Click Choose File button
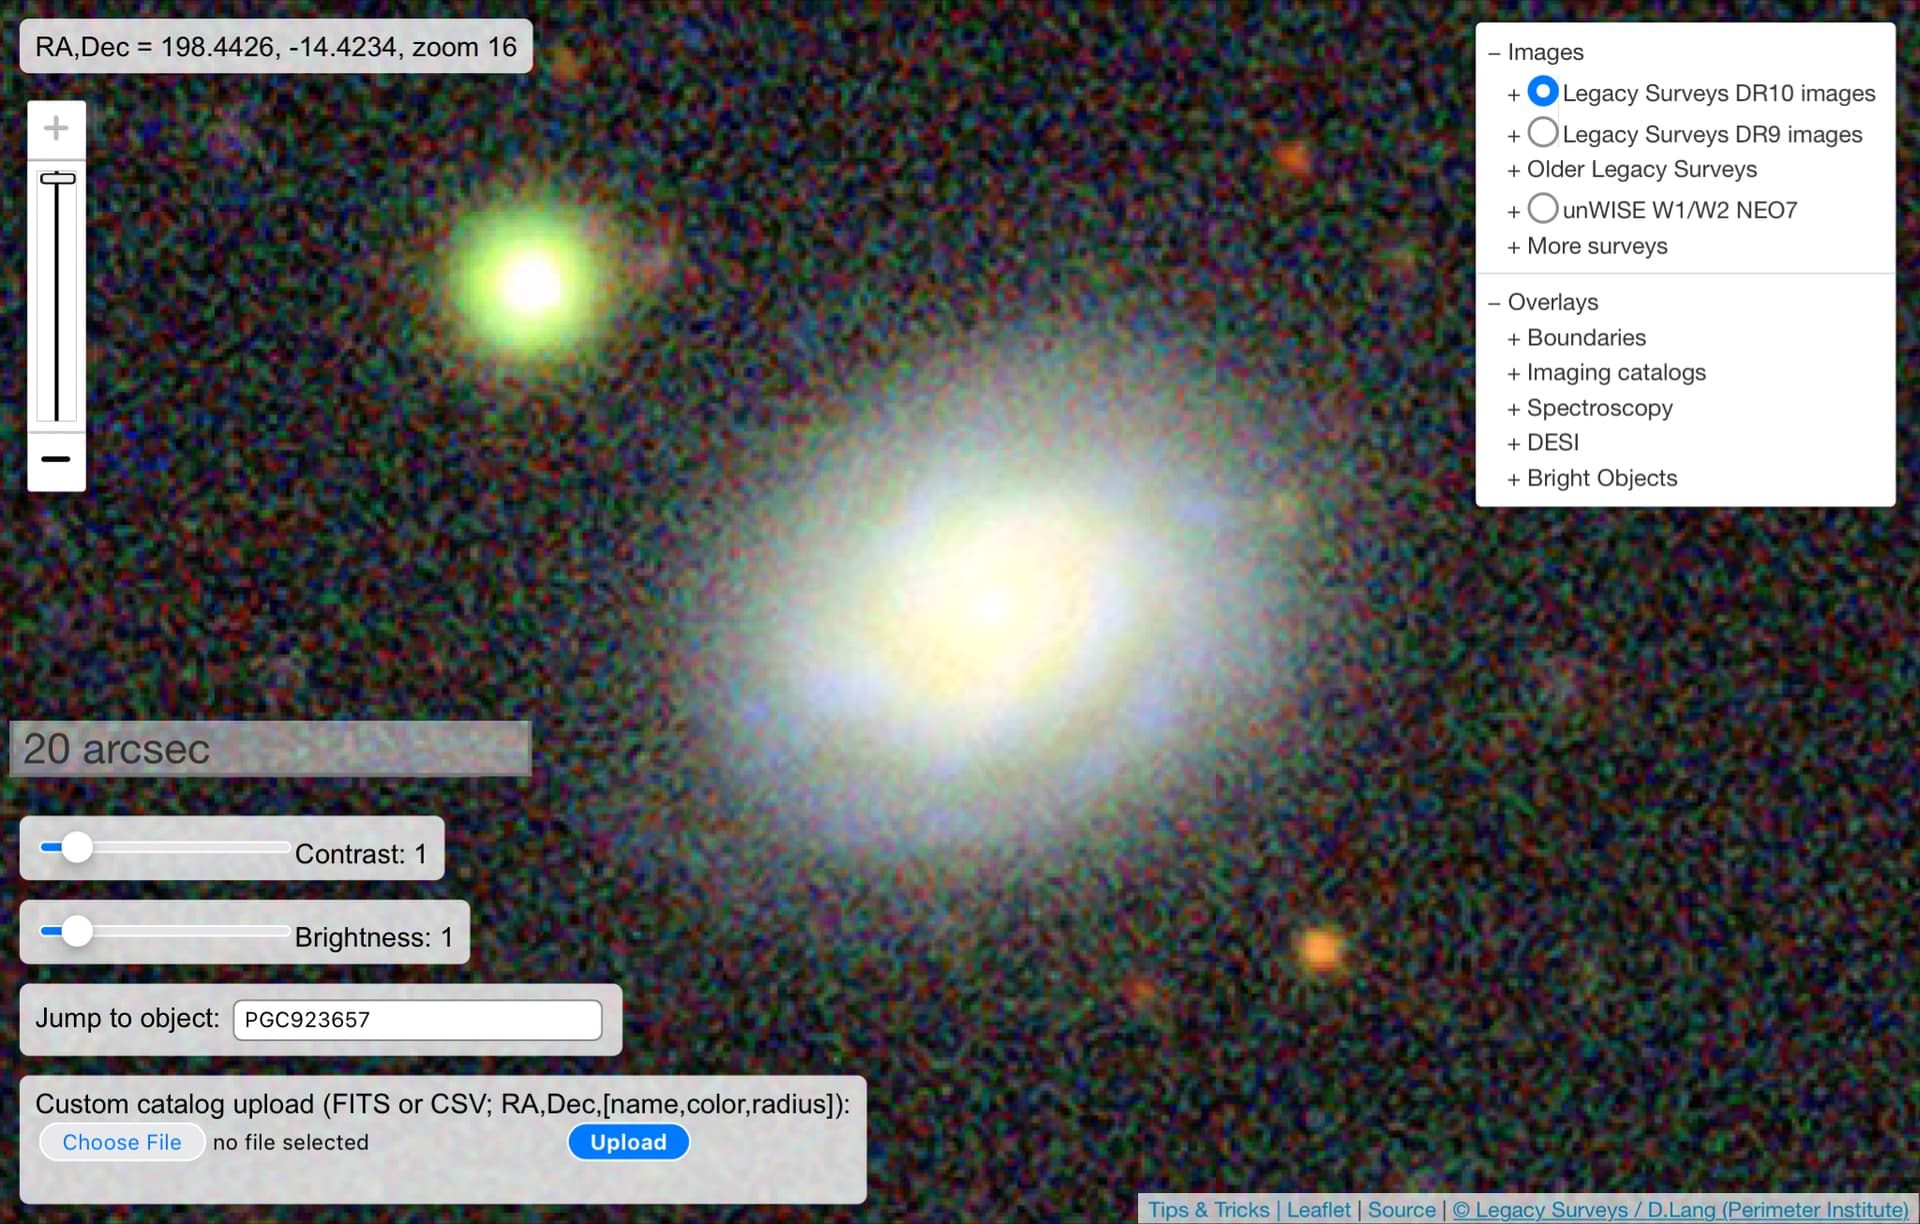The height and width of the screenshot is (1224, 1920). (x=122, y=1142)
